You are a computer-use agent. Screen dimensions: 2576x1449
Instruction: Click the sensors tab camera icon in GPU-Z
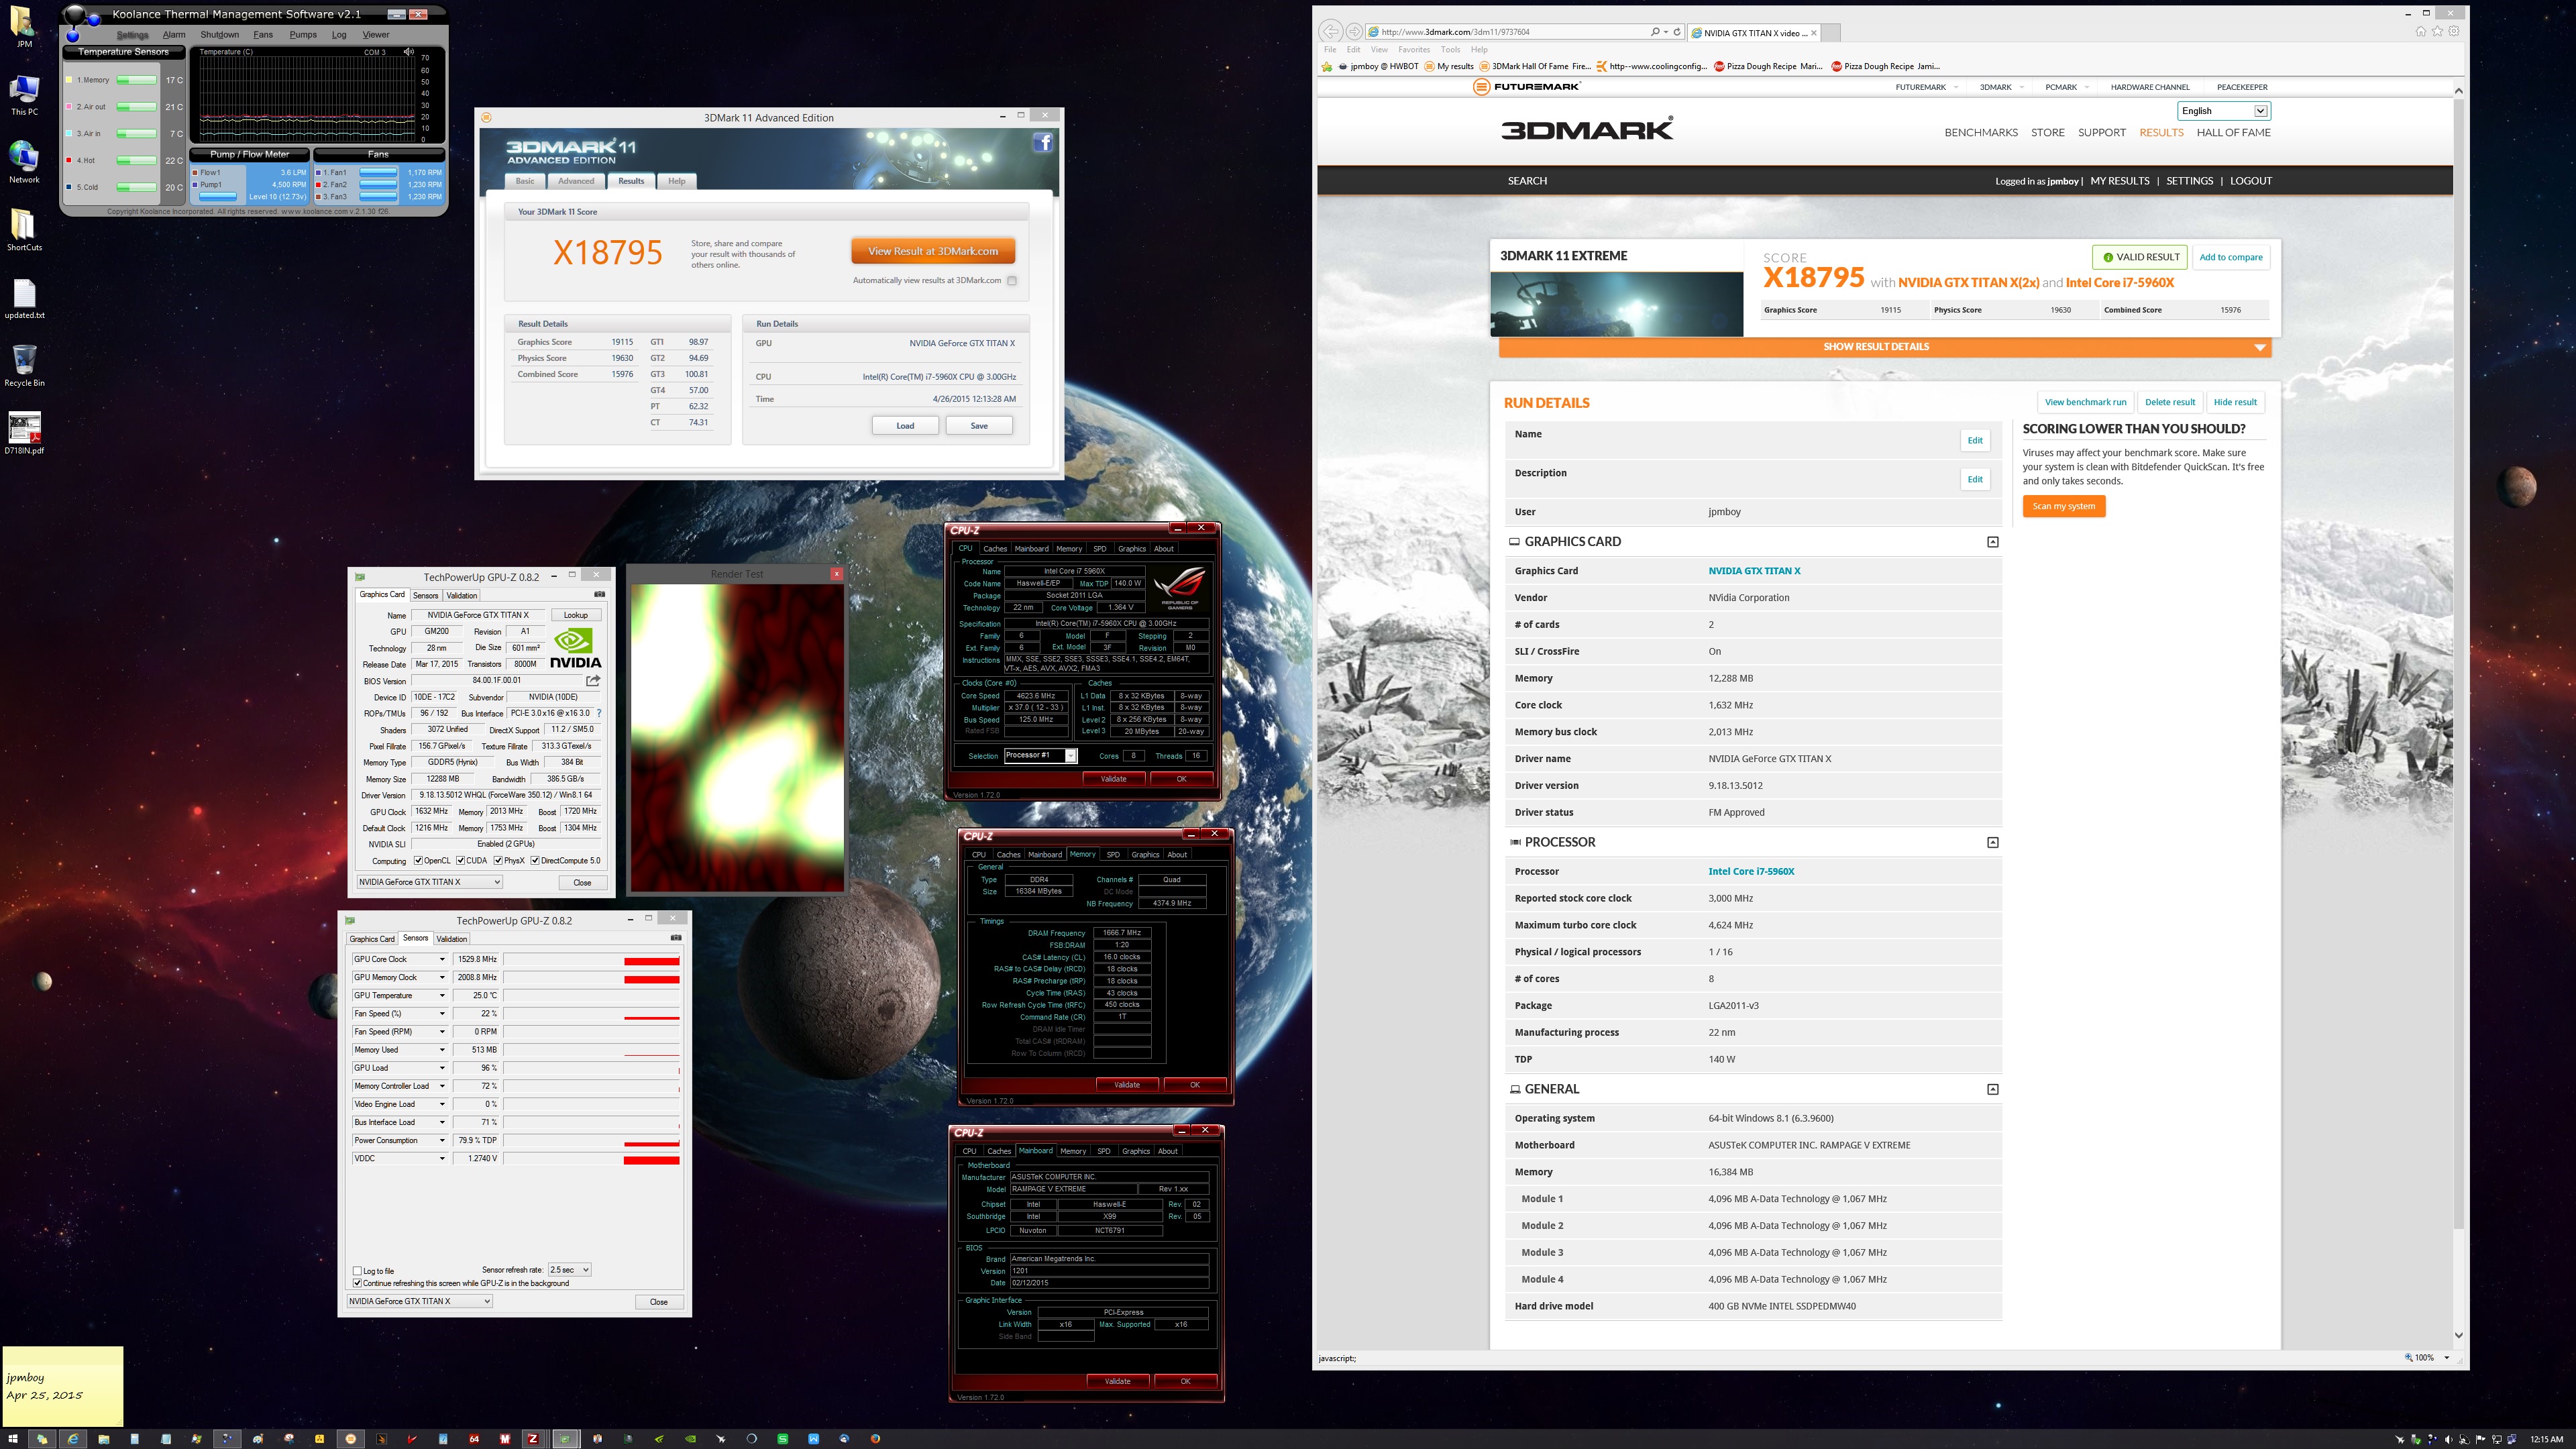[x=676, y=938]
